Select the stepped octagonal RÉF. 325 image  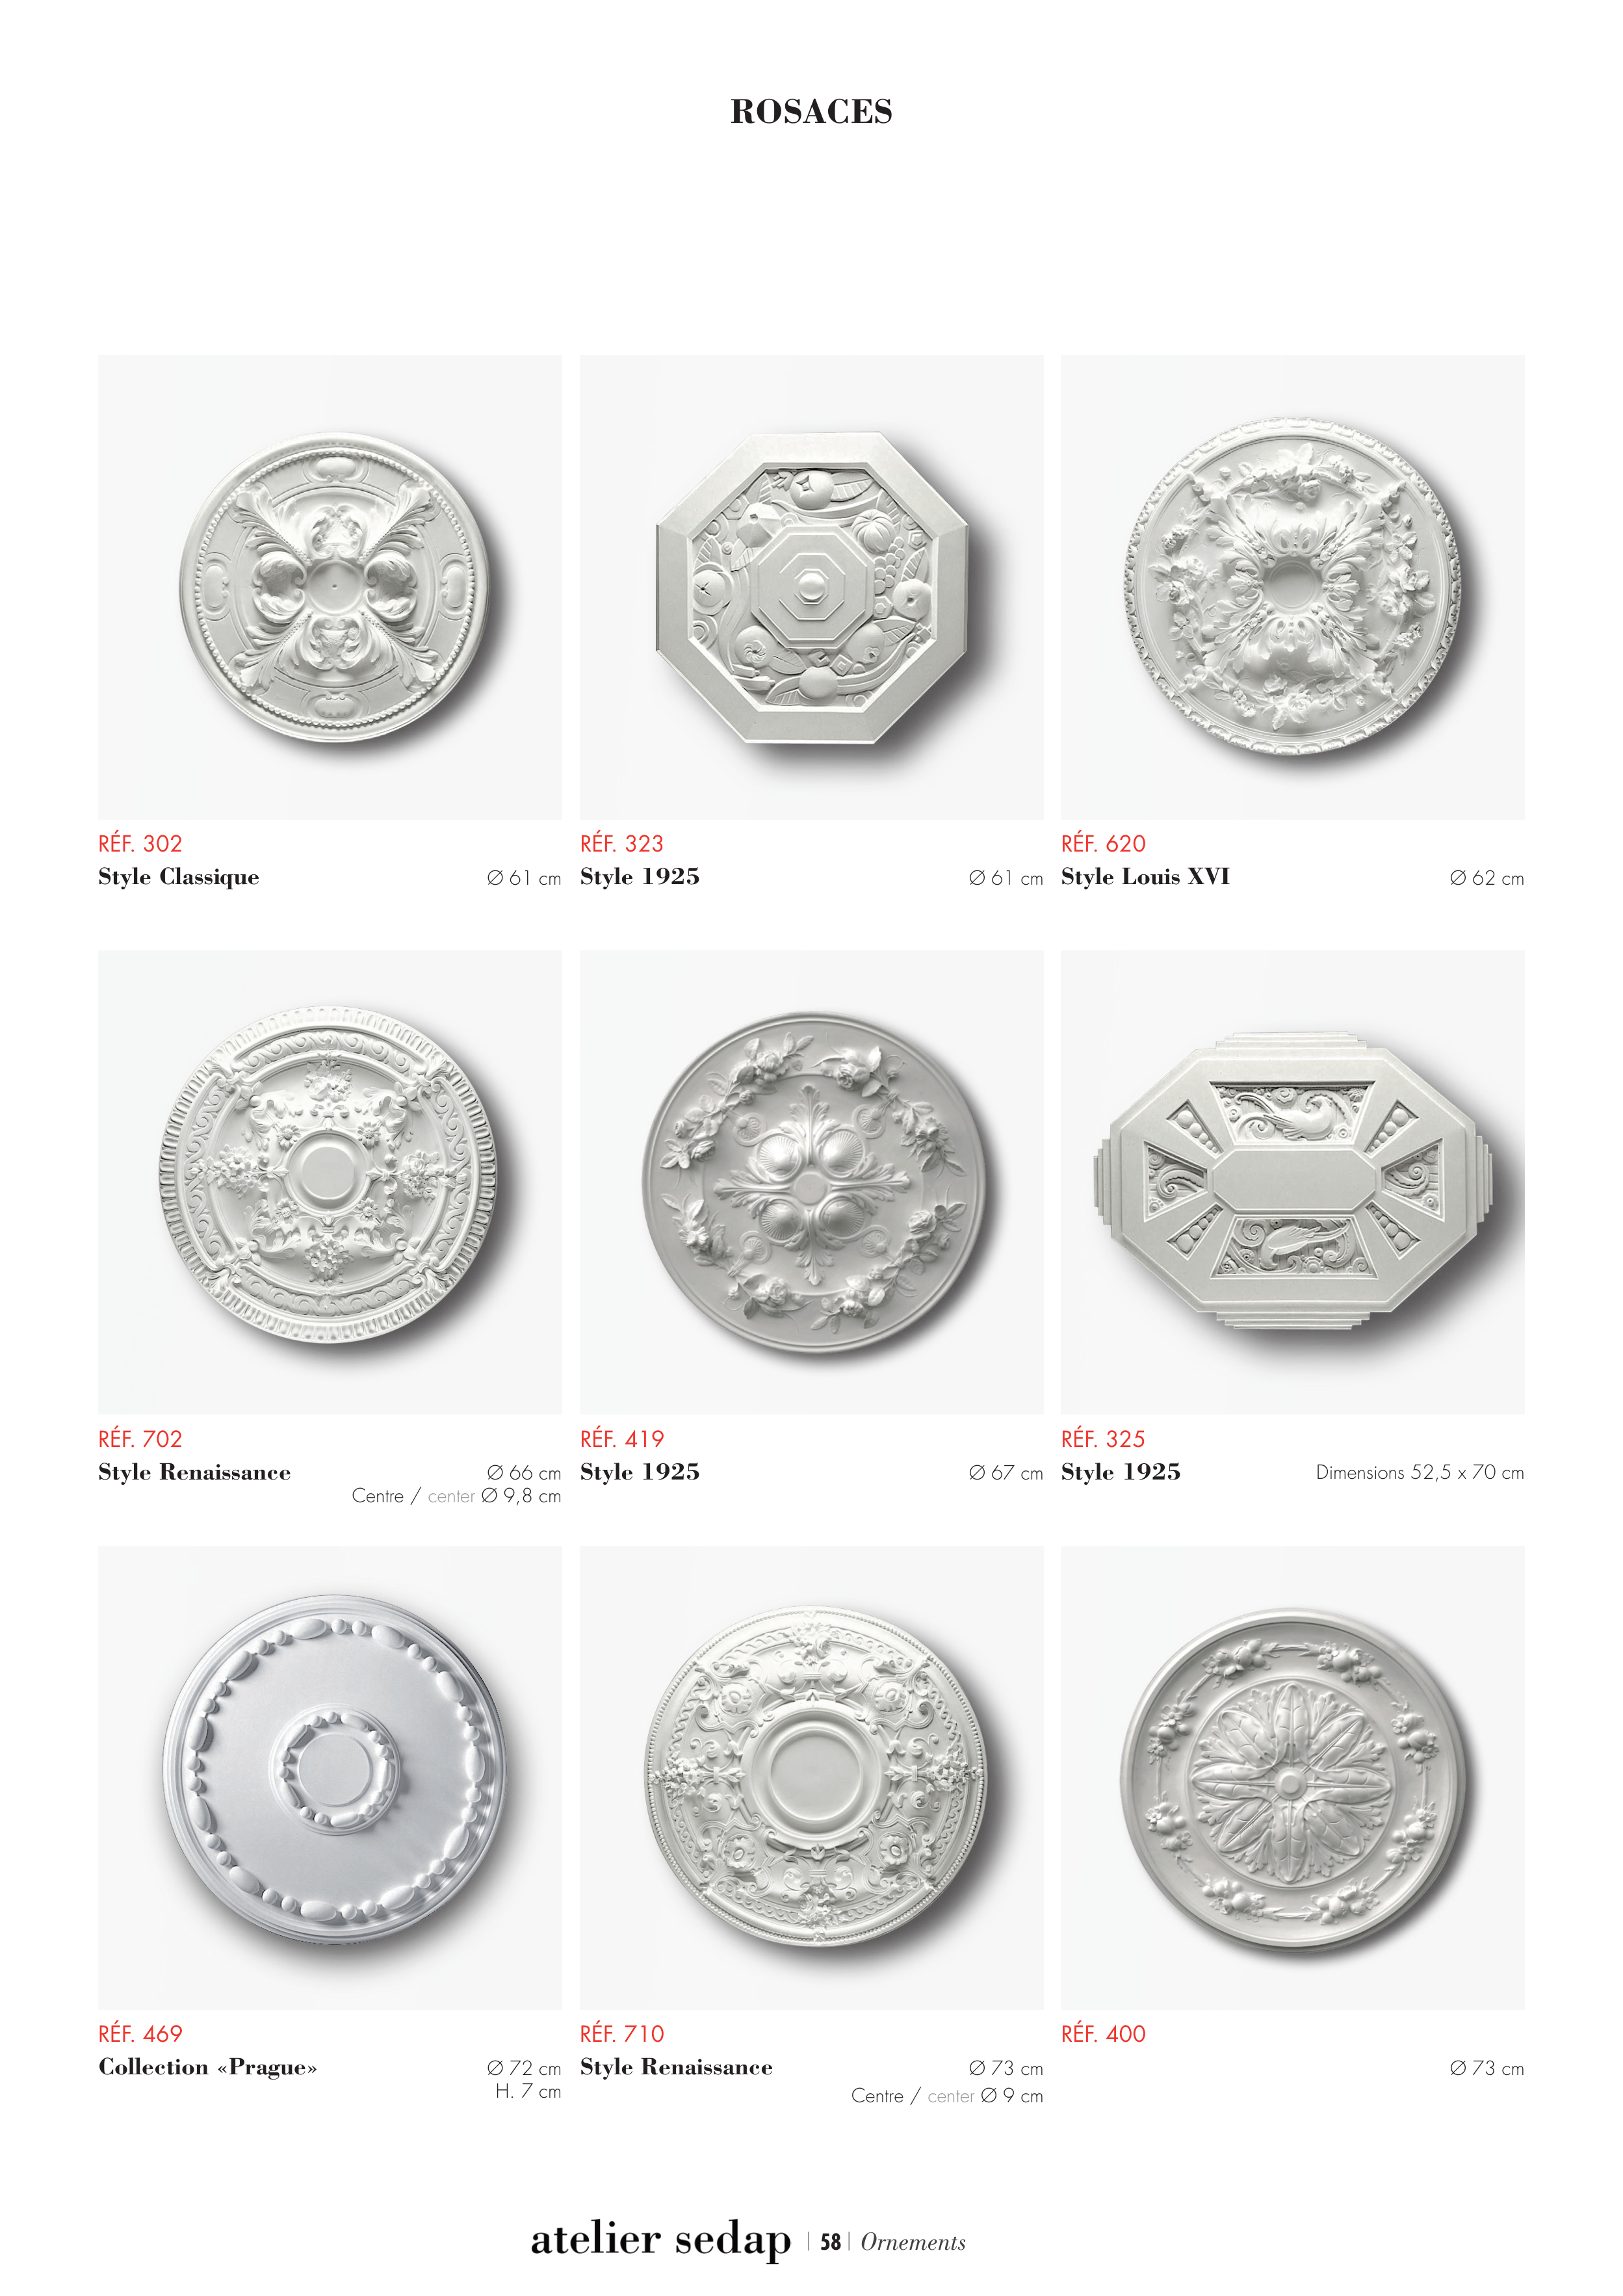coord(1292,1182)
